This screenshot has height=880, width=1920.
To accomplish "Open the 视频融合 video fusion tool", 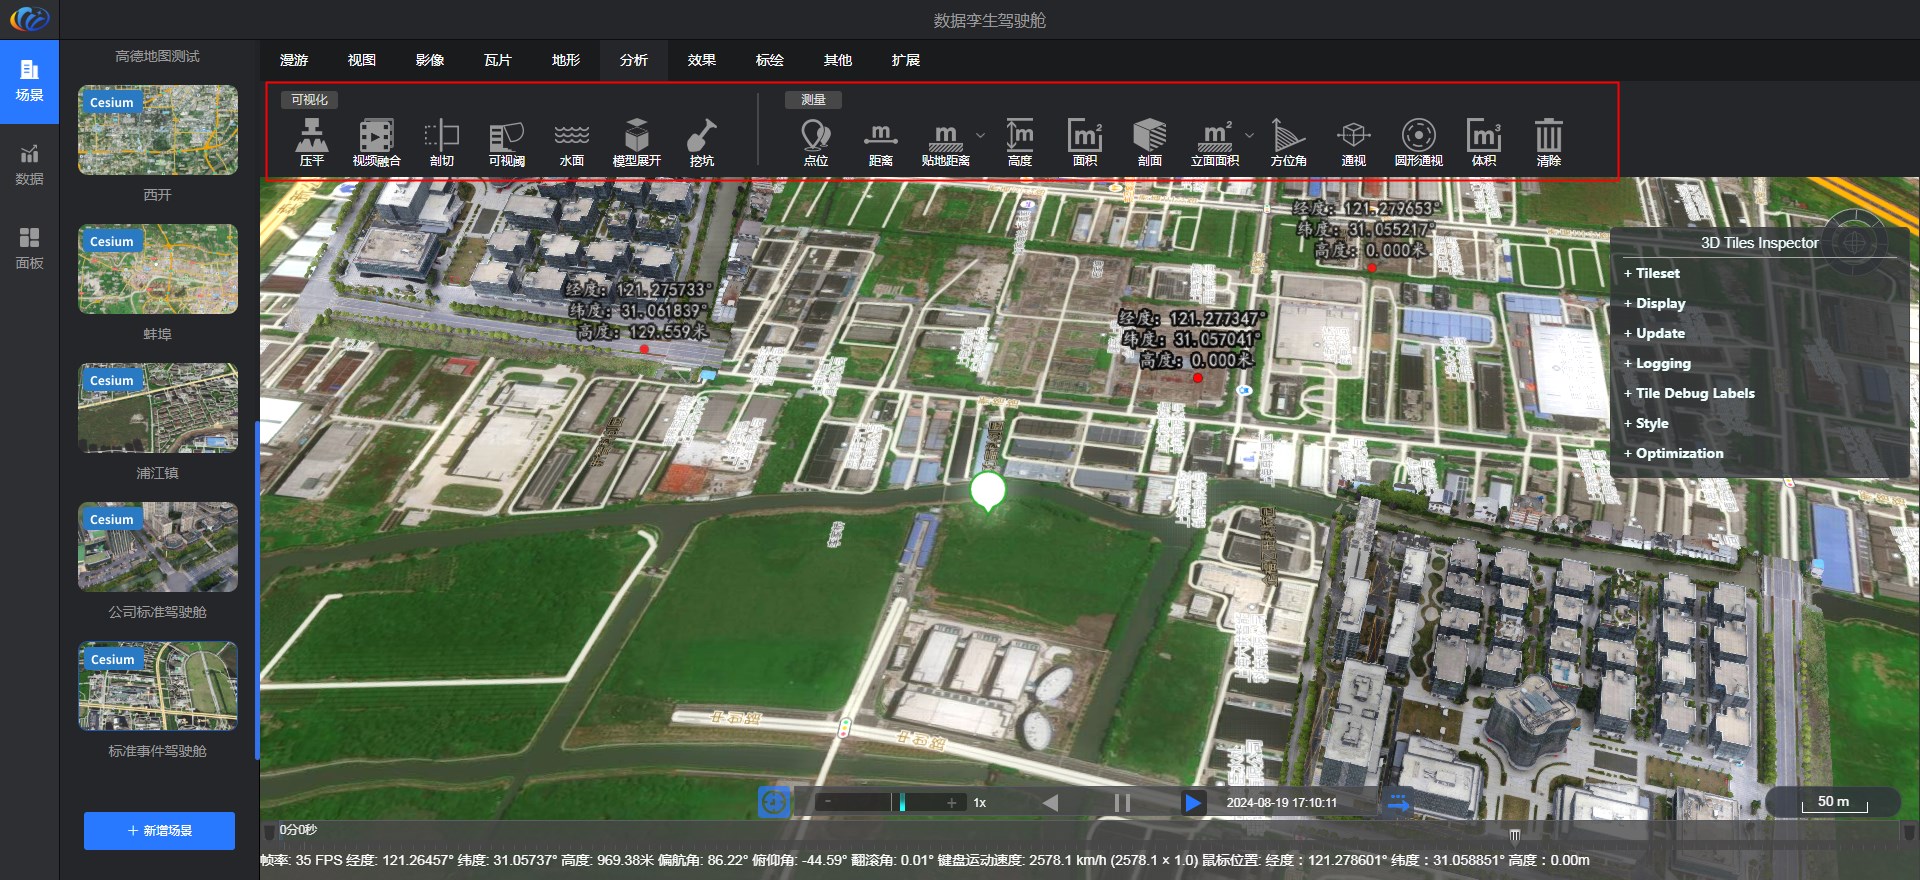I will click(x=376, y=142).
